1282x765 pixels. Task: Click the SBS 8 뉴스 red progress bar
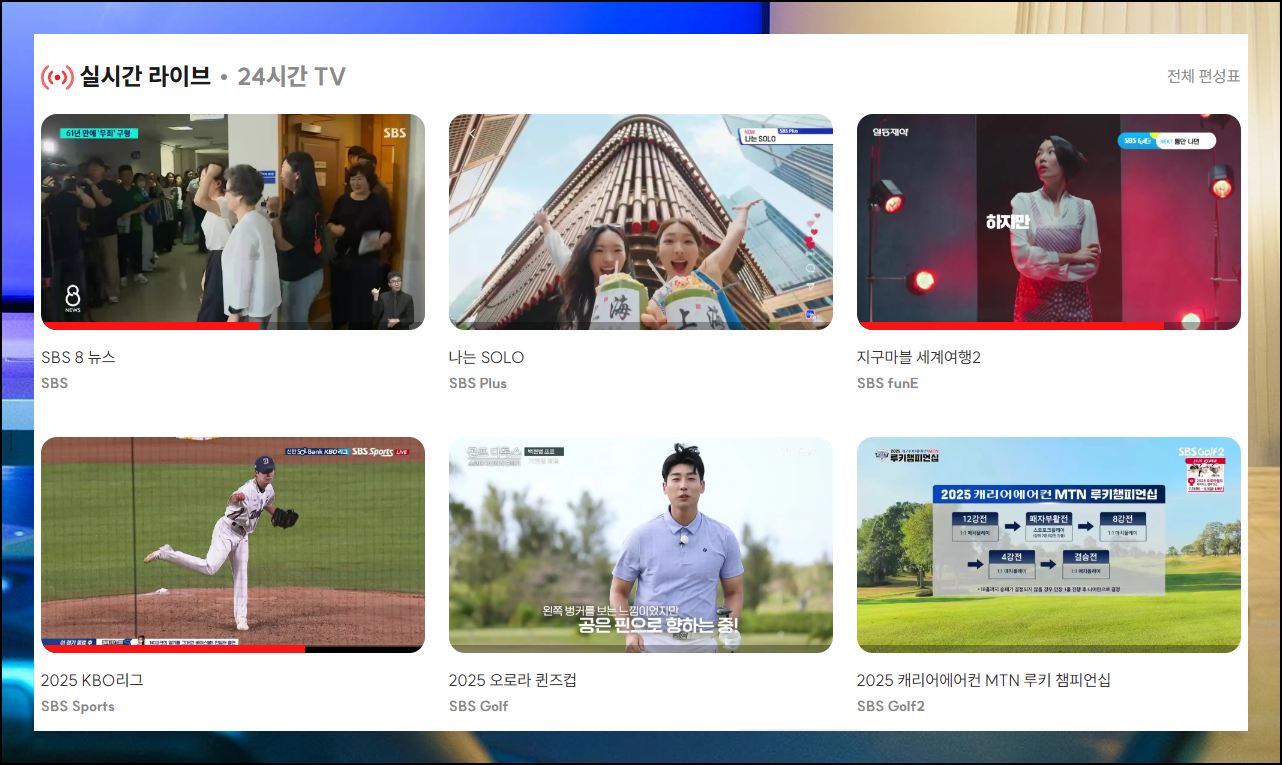click(150, 326)
